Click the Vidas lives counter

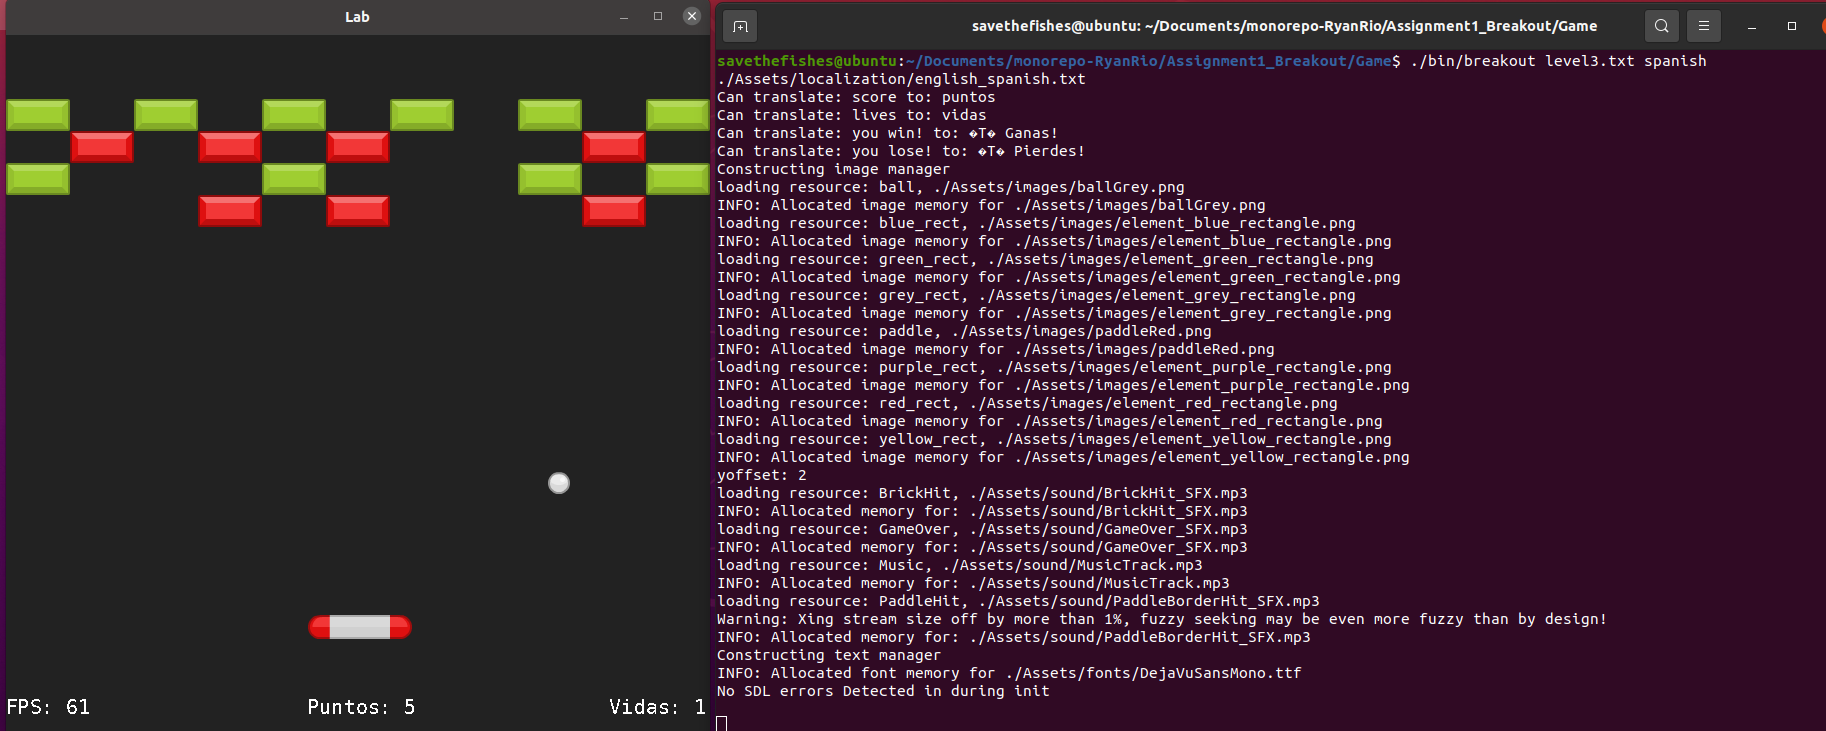pos(656,707)
